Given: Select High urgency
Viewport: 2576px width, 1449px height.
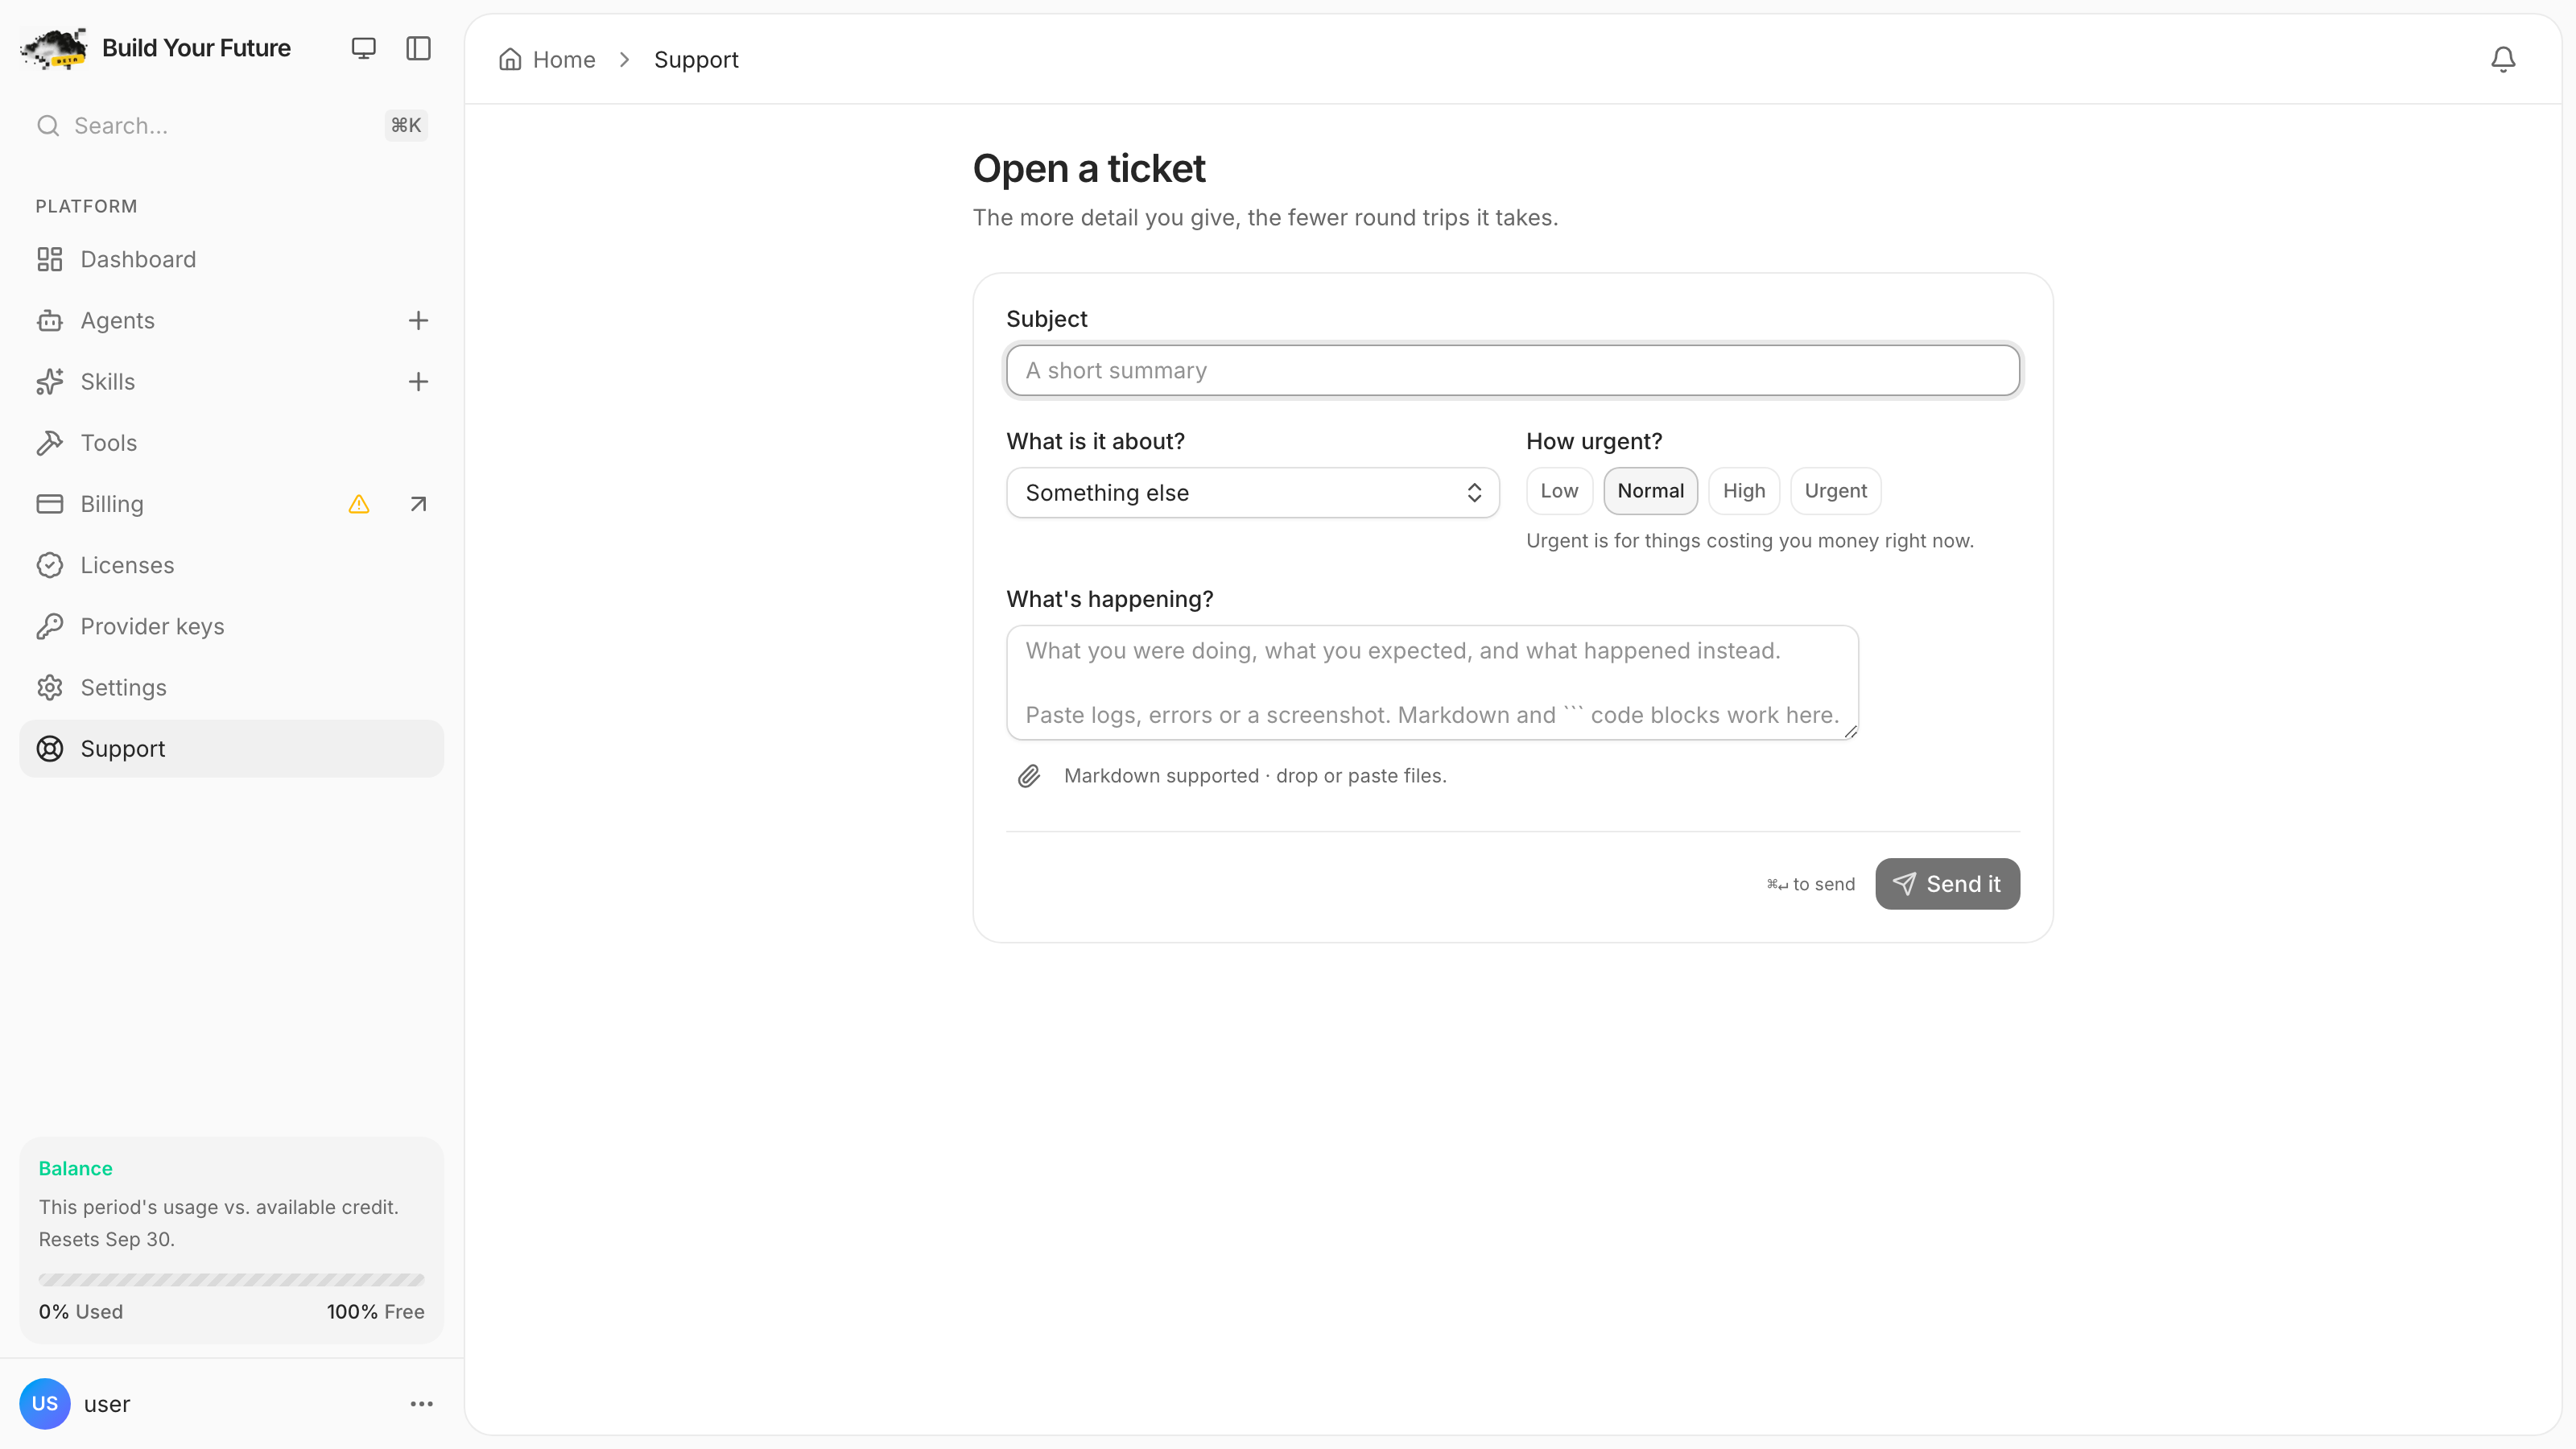Looking at the screenshot, I should [x=1744, y=491].
